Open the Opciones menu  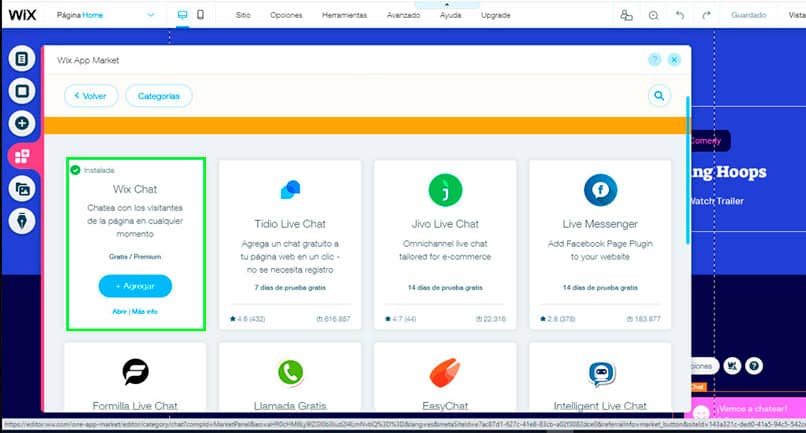286,15
